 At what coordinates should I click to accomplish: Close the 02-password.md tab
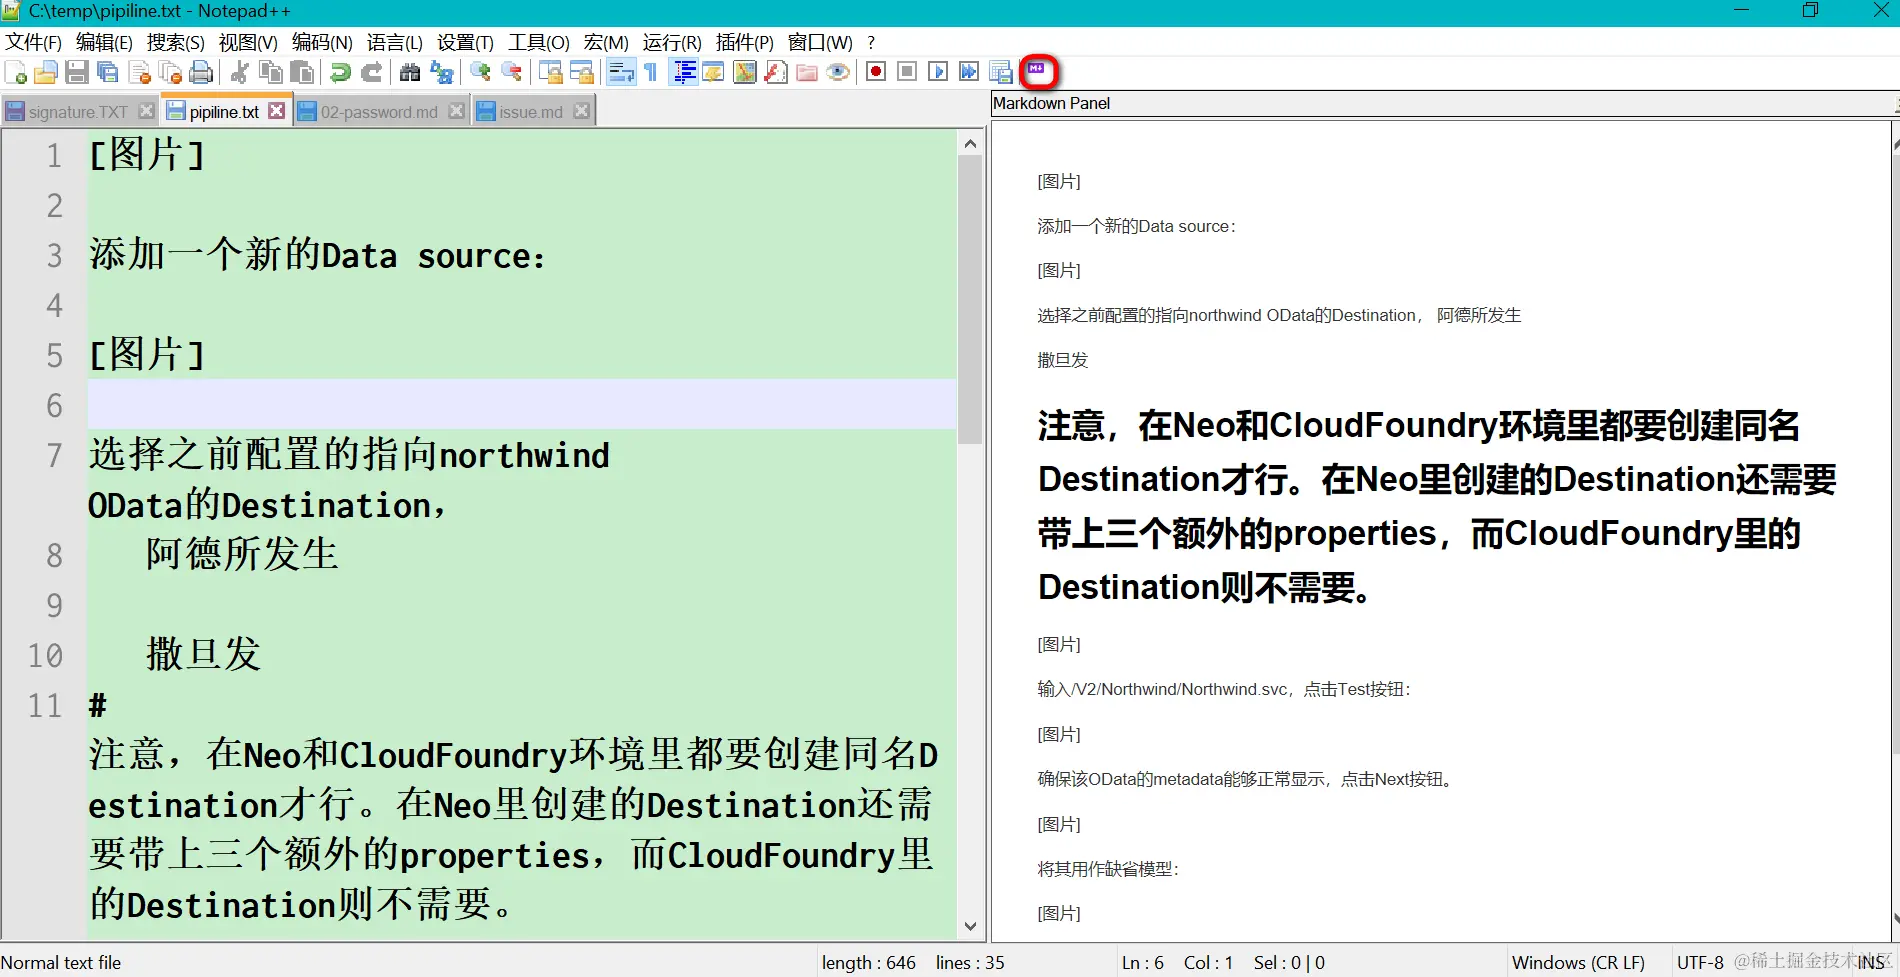[456, 111]
